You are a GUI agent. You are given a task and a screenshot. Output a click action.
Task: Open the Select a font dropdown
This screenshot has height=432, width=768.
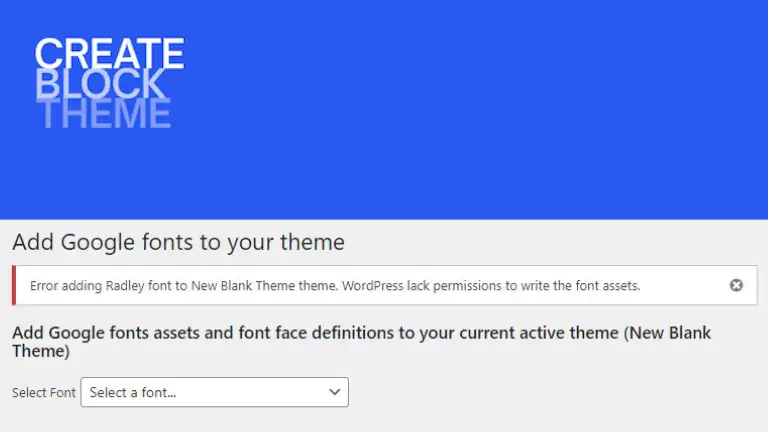(215, 392)
